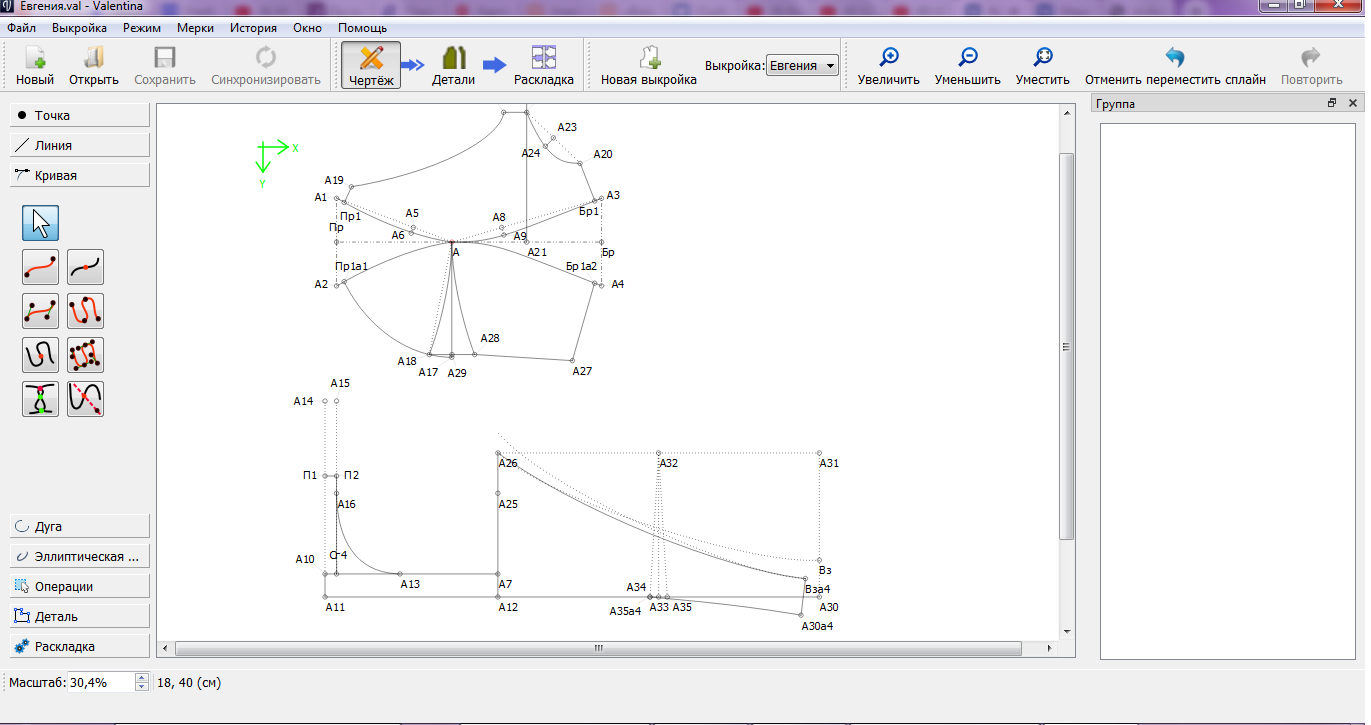
Task: Select the spline path tool
Action: coord(85,311)
